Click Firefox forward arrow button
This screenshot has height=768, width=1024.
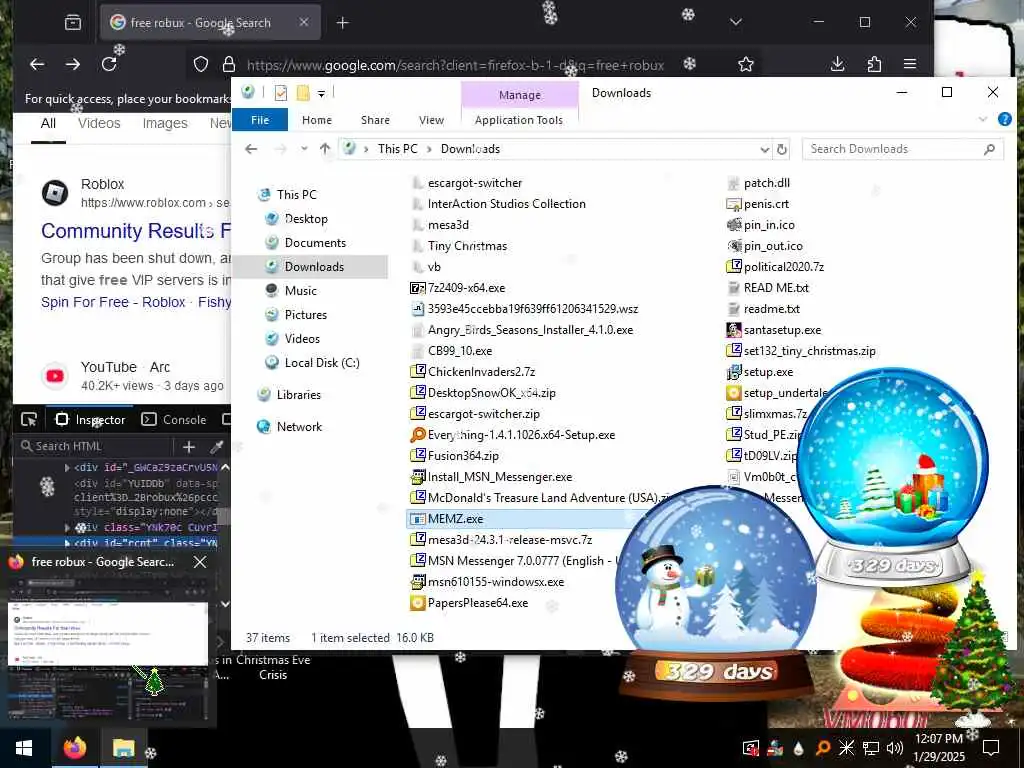[x=73, y=64]
